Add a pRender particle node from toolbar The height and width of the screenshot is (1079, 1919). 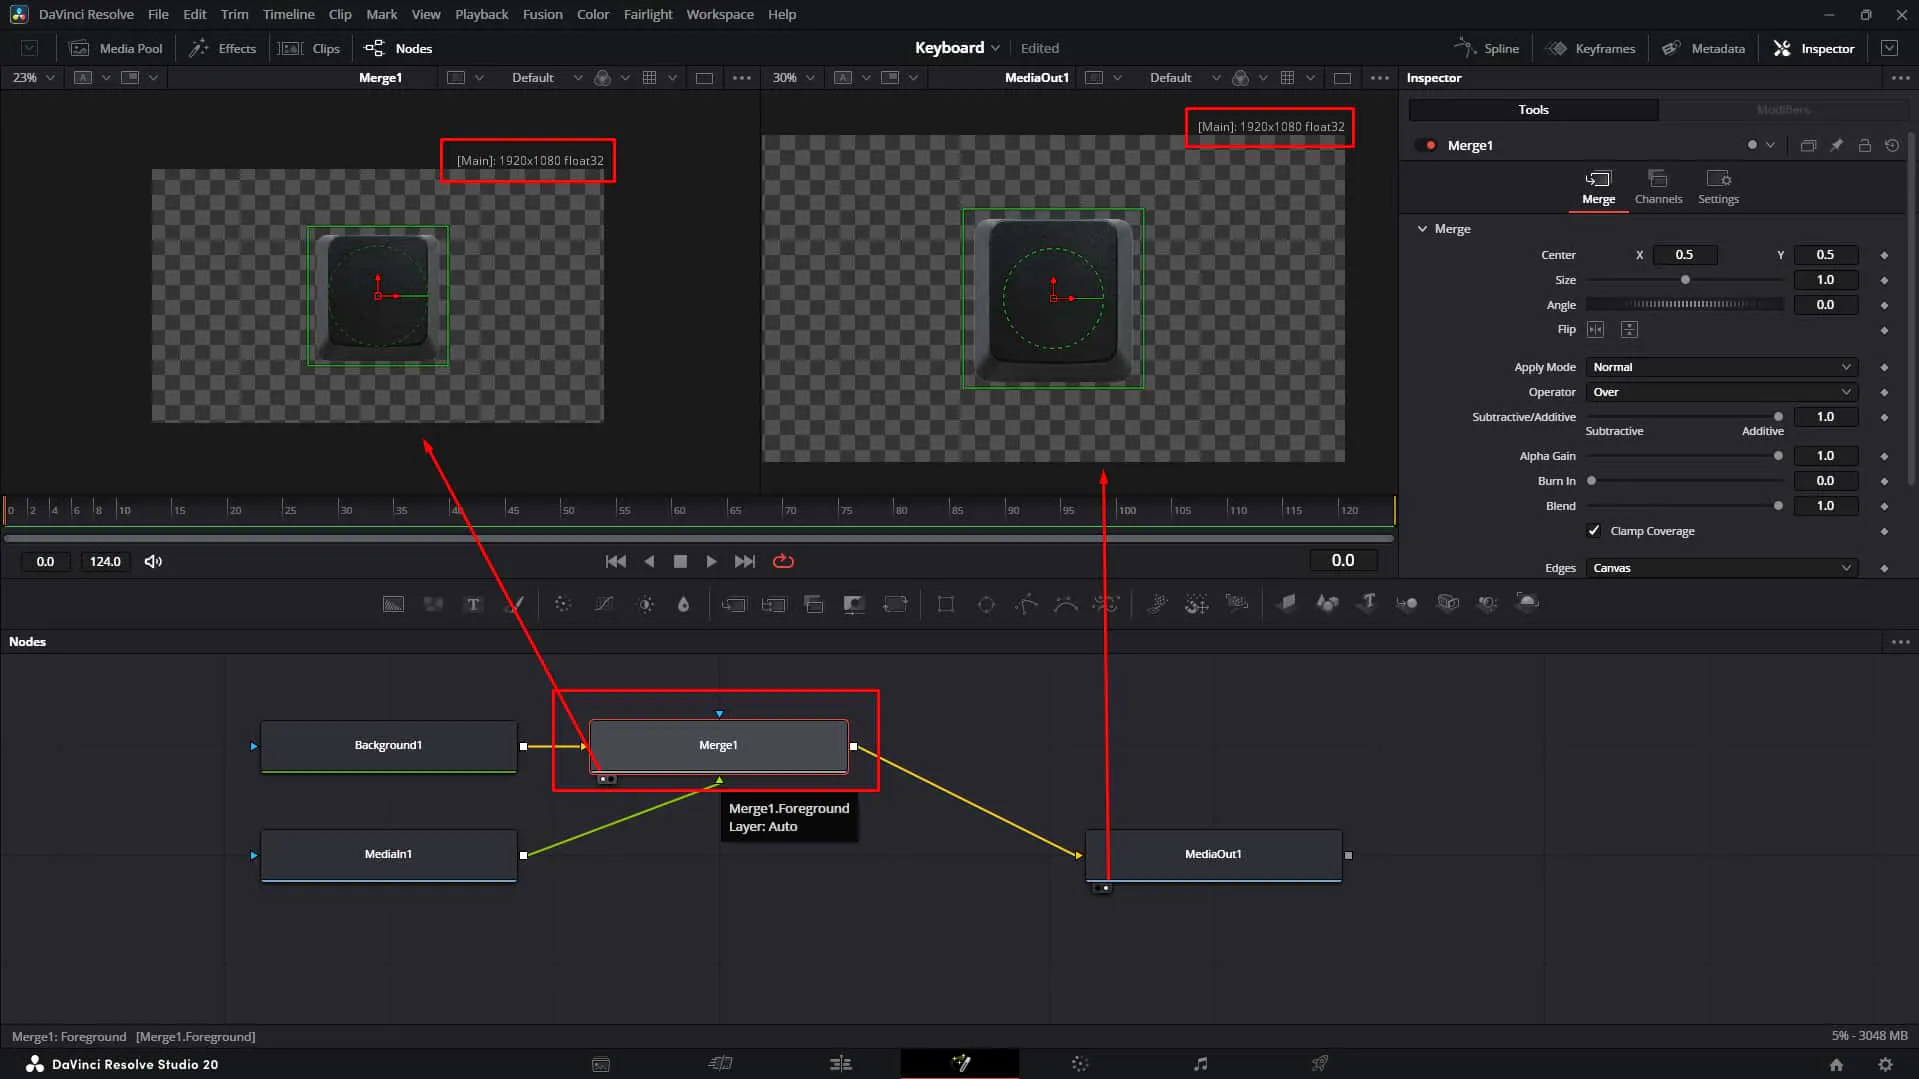1237,604
